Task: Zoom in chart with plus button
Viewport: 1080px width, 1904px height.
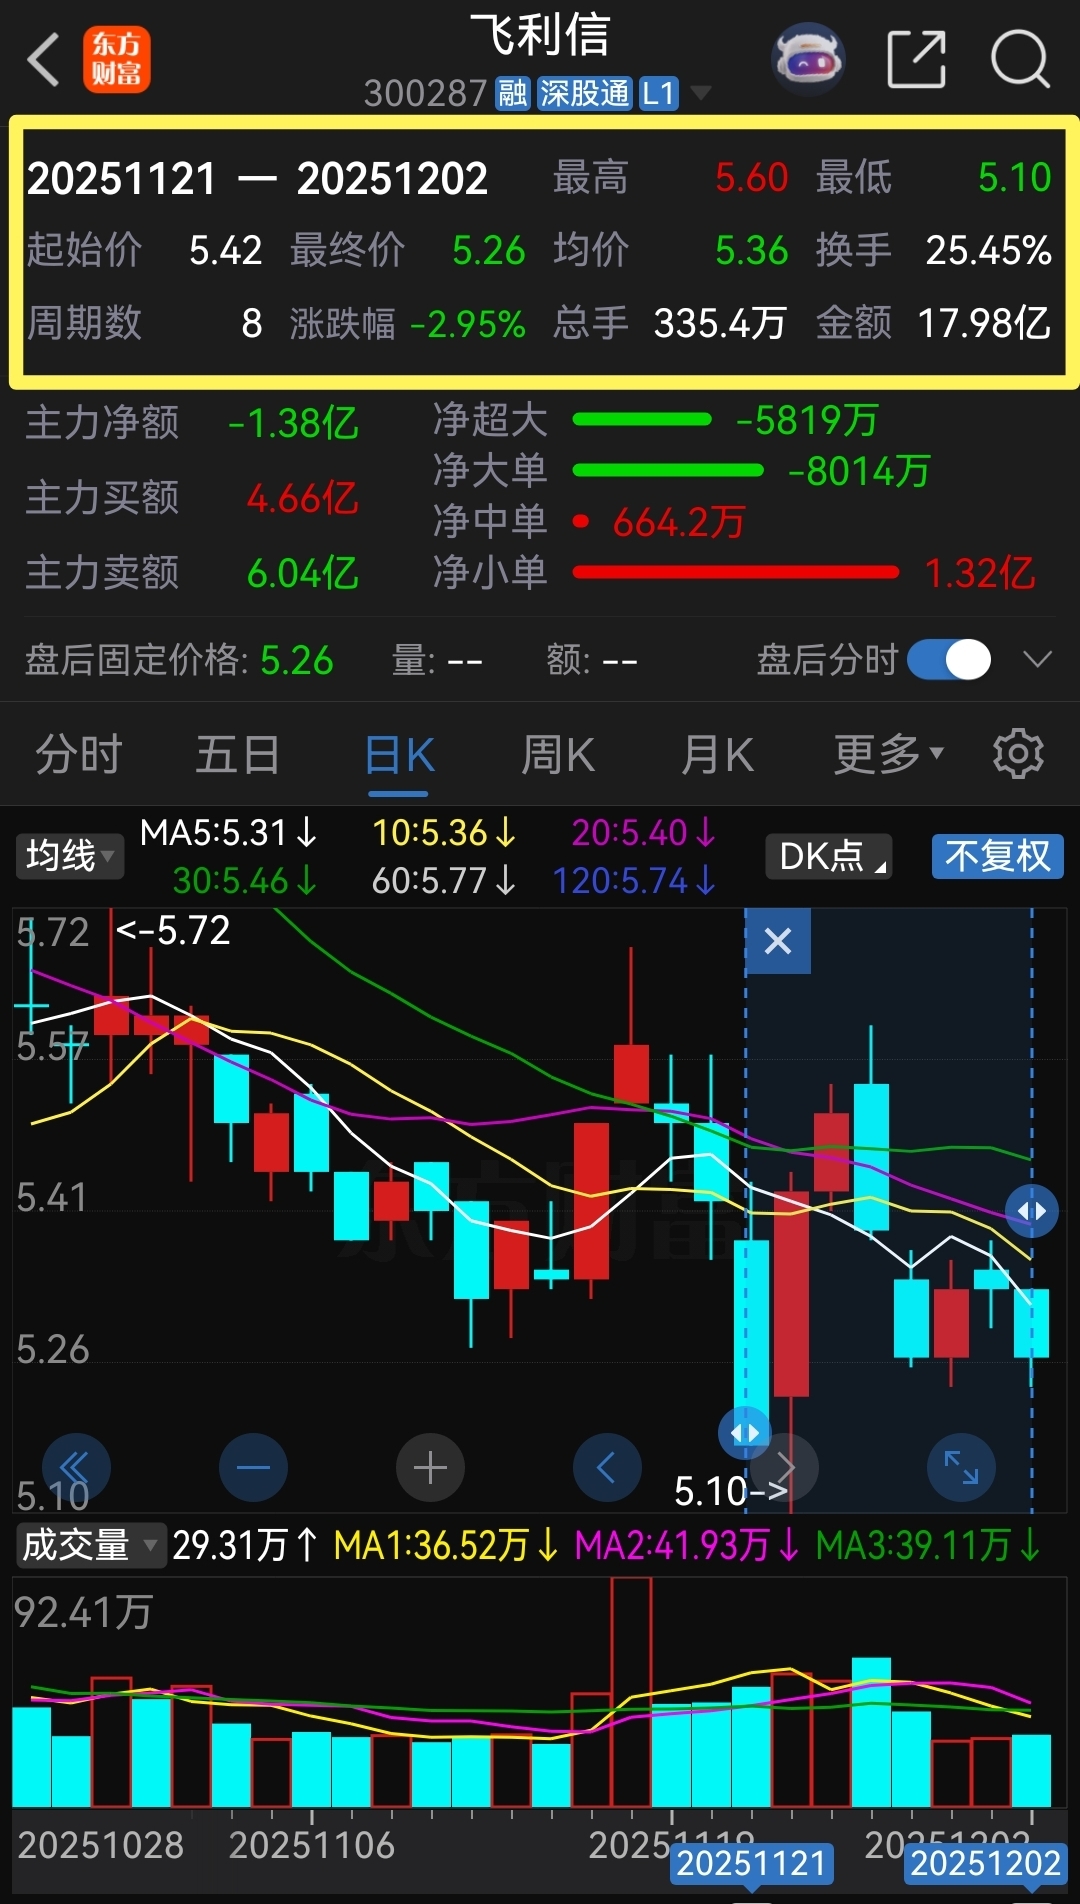Action: coord(430,1468)
